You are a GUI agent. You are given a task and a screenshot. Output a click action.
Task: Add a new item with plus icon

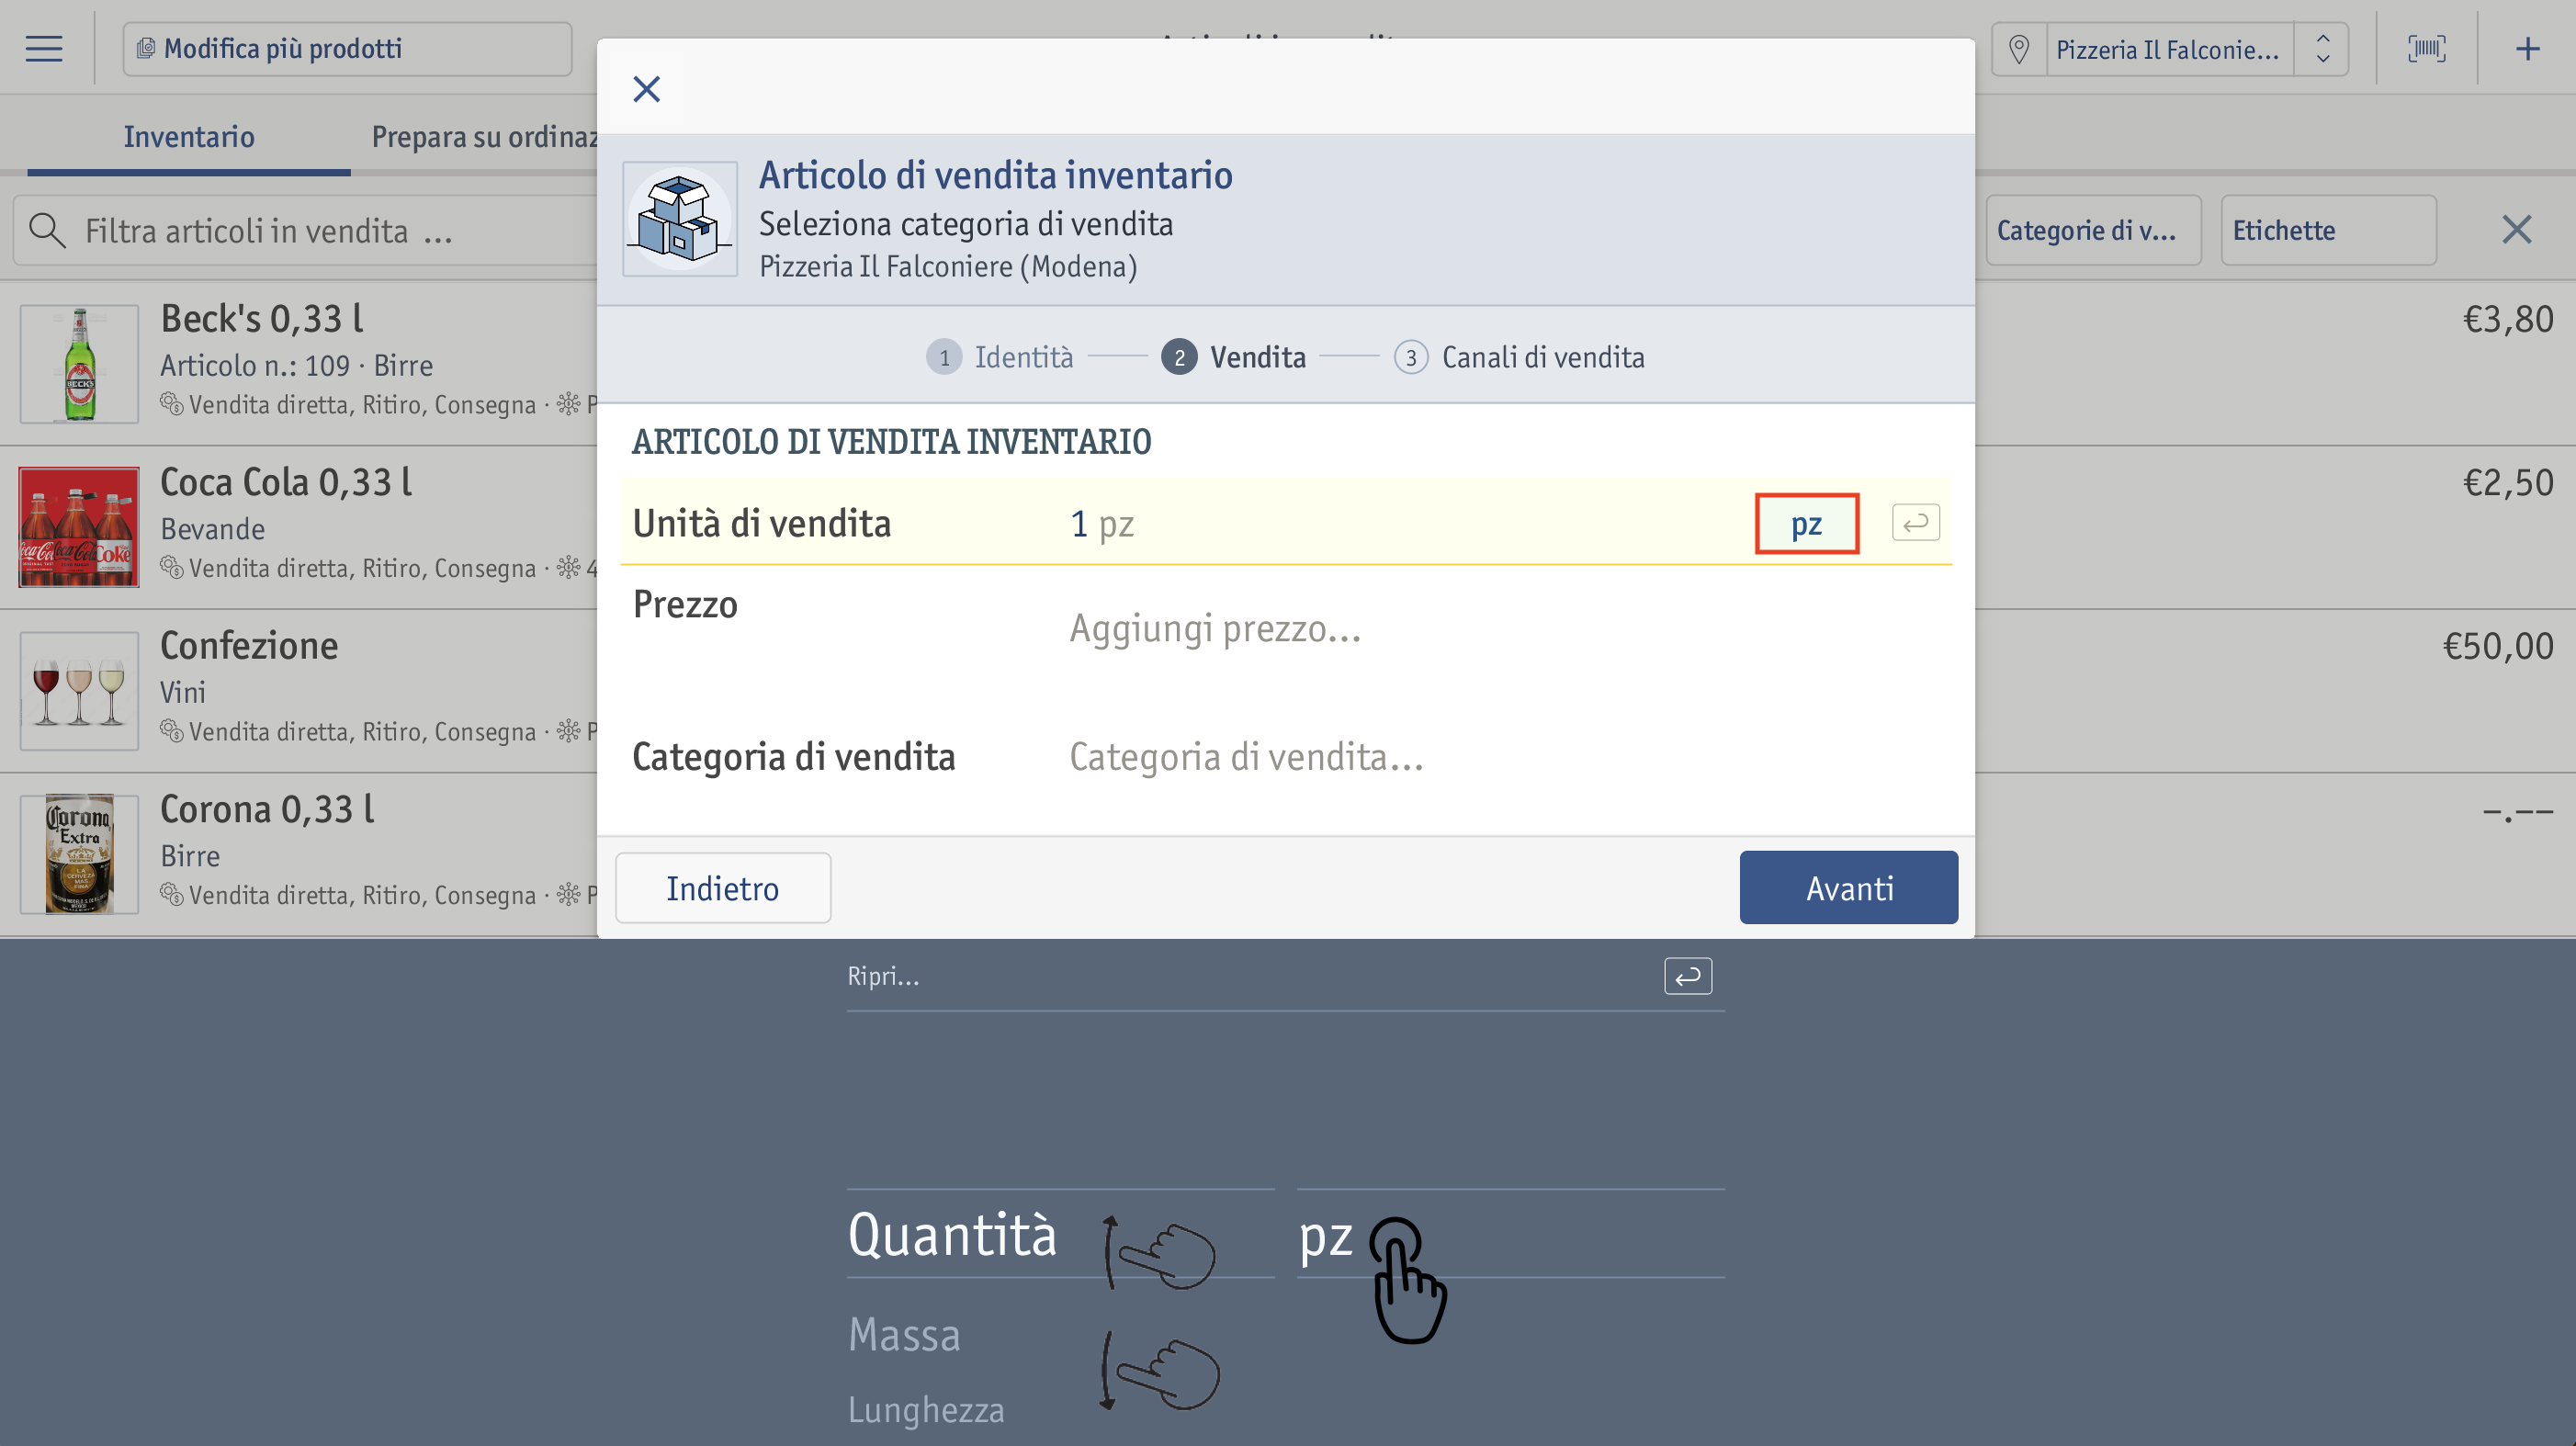[x=2527, y=48]
